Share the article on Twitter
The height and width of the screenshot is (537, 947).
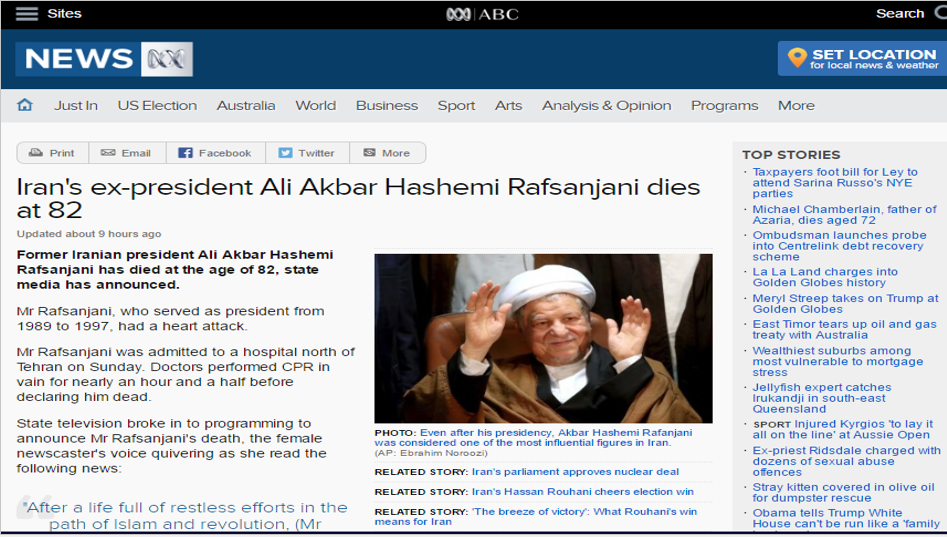(x=307, y=153)
